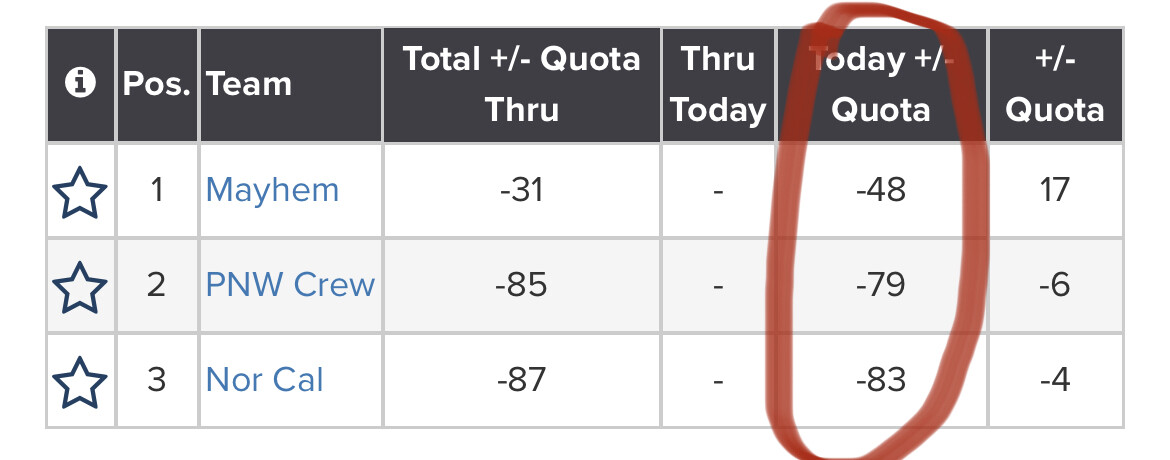The image size is (1170, 460).
Task: Click the -79 value in PNW Crew's row
Action: click(881, 285)
